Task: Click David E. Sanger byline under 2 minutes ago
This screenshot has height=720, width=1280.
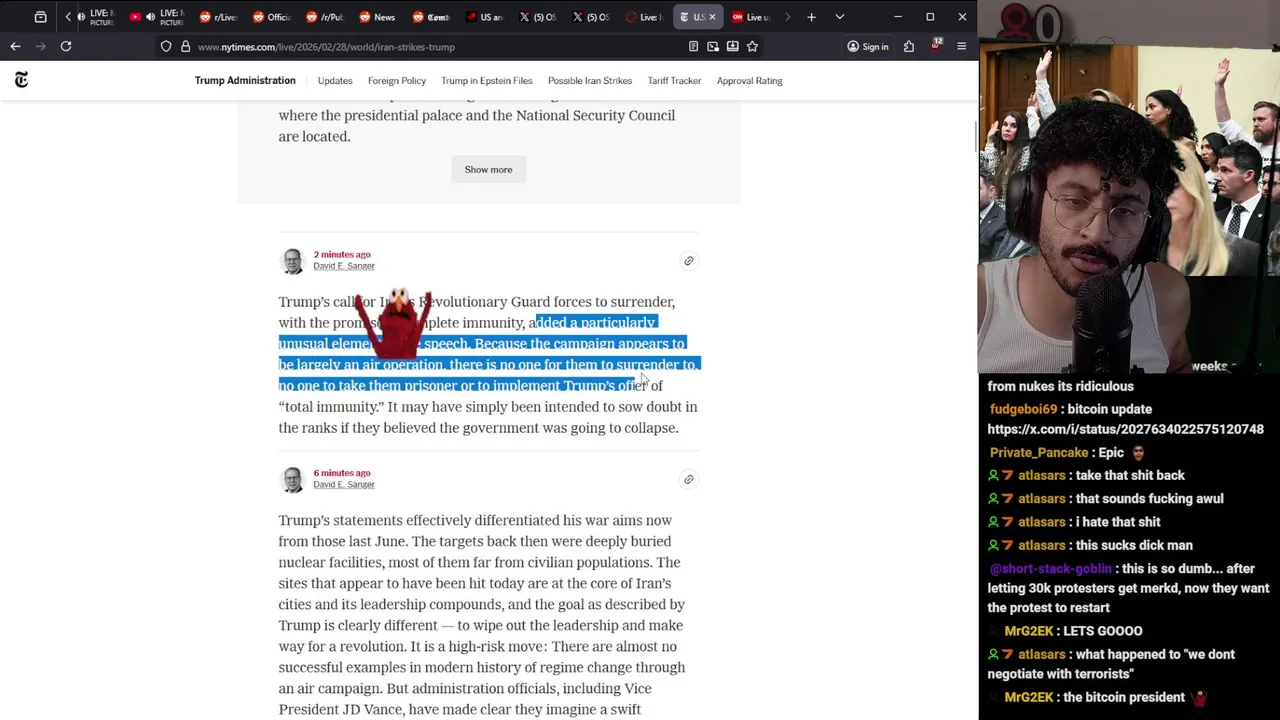Action: (x=344, y=266)
